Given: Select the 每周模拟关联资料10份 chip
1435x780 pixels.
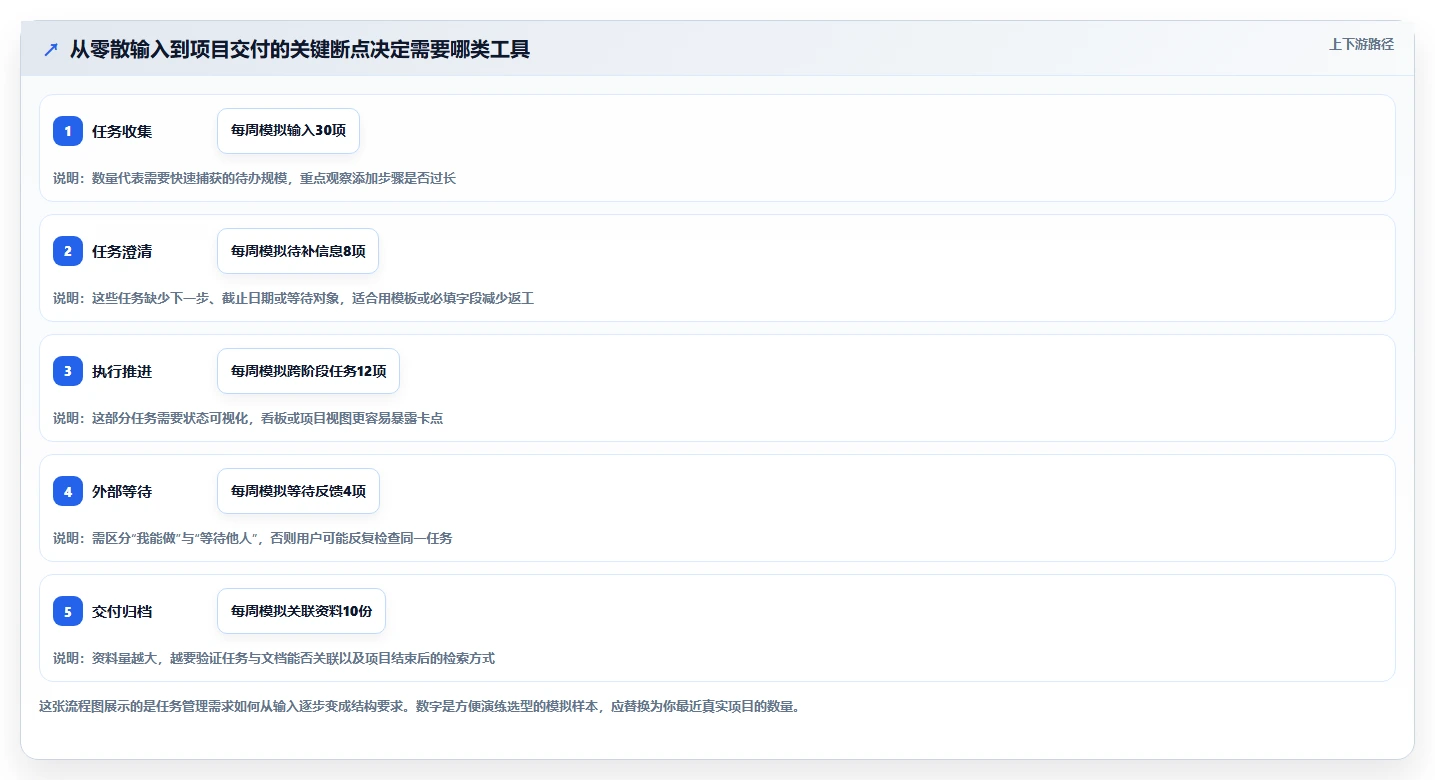Looking at the screenshot, I should click(x=301, y=611).
